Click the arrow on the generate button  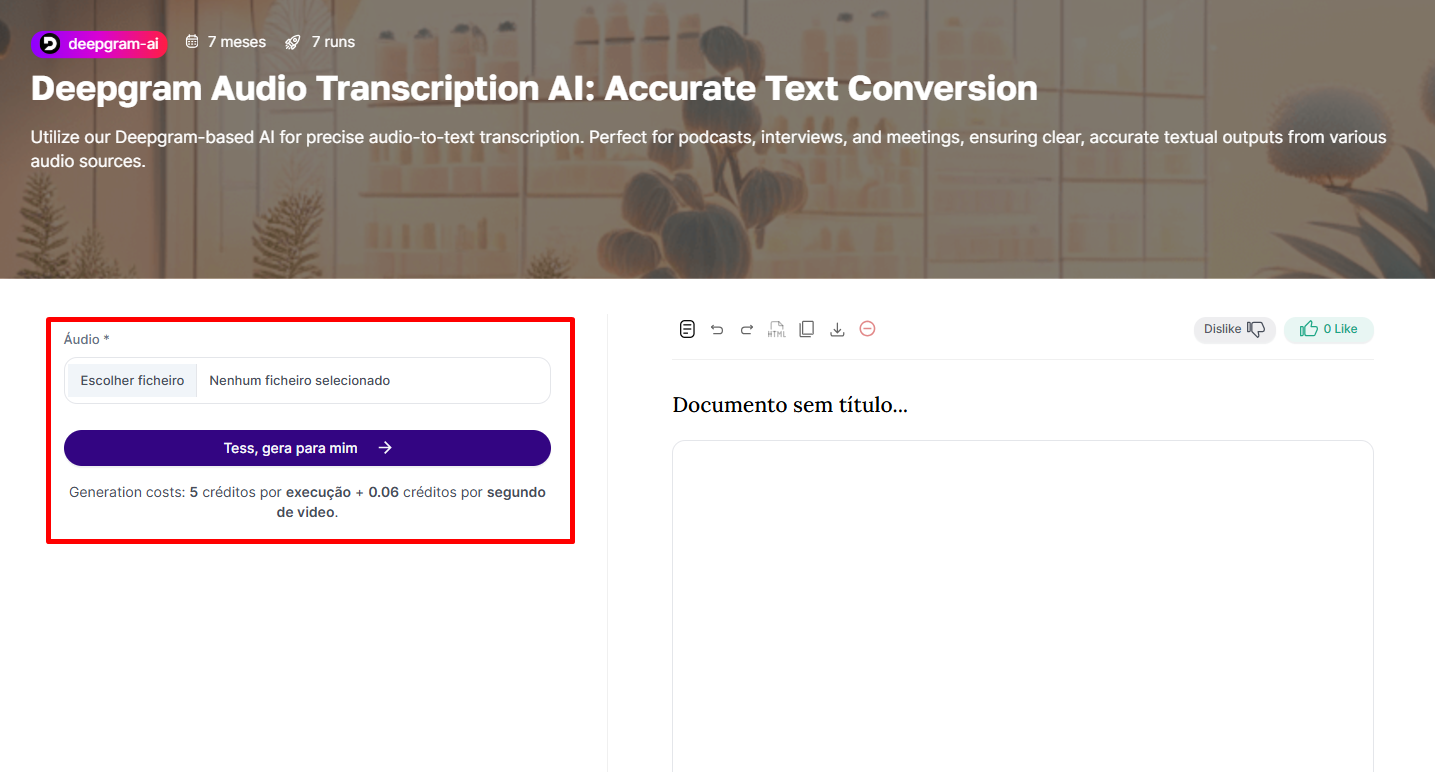click(x=385, y=448)
